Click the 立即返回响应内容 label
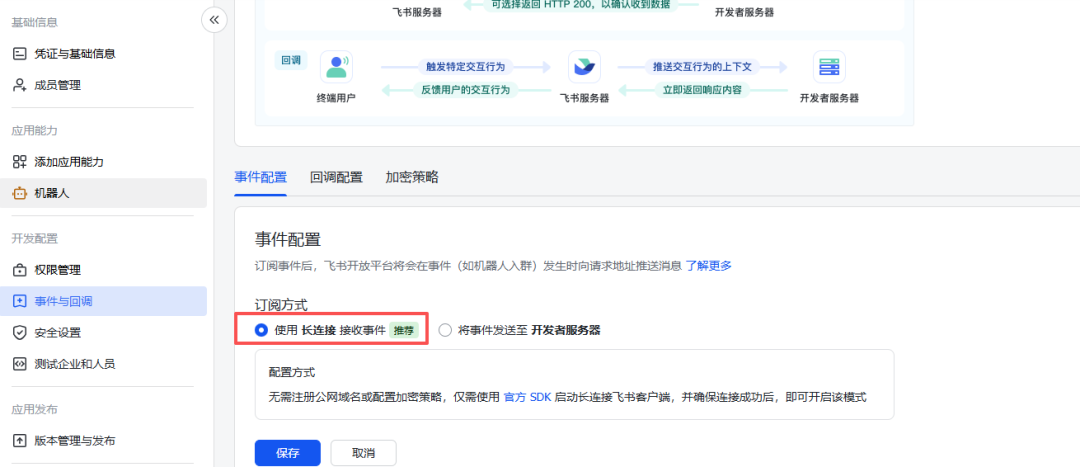The width and height of the screenshot is (1080, 467). 702,90
